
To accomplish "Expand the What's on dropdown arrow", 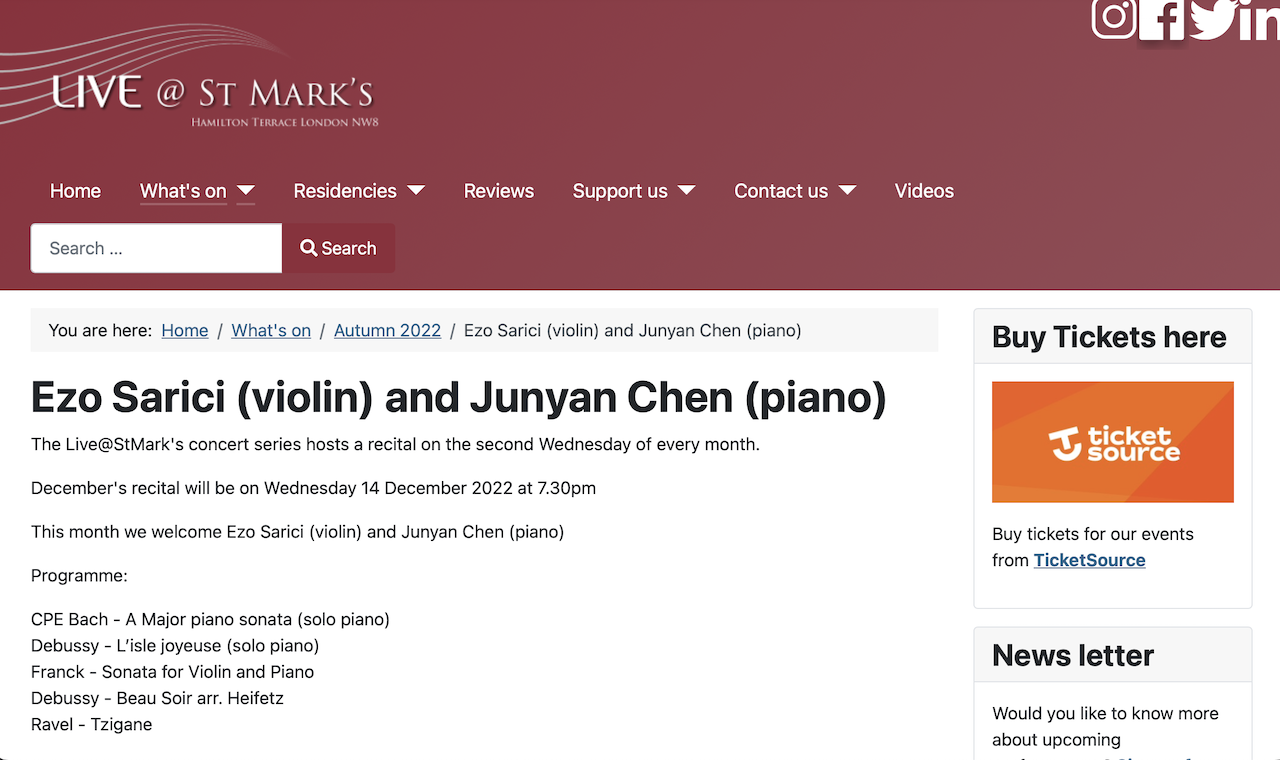I will click(x=246, y=191).
